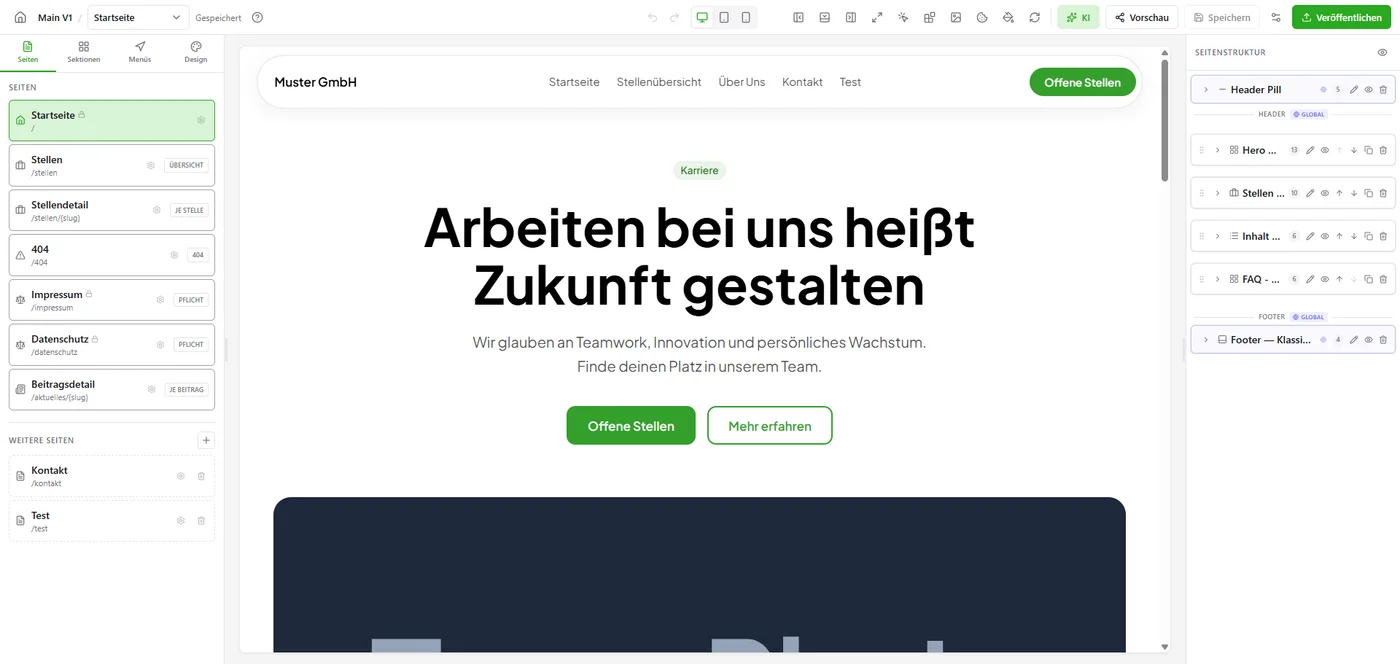Click the Vorschau button
This screenshot has height=664, width=1400.
click(1141, 17)
